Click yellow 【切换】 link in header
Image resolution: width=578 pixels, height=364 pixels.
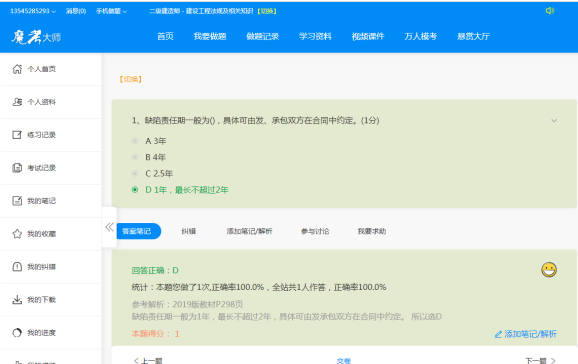267,11
